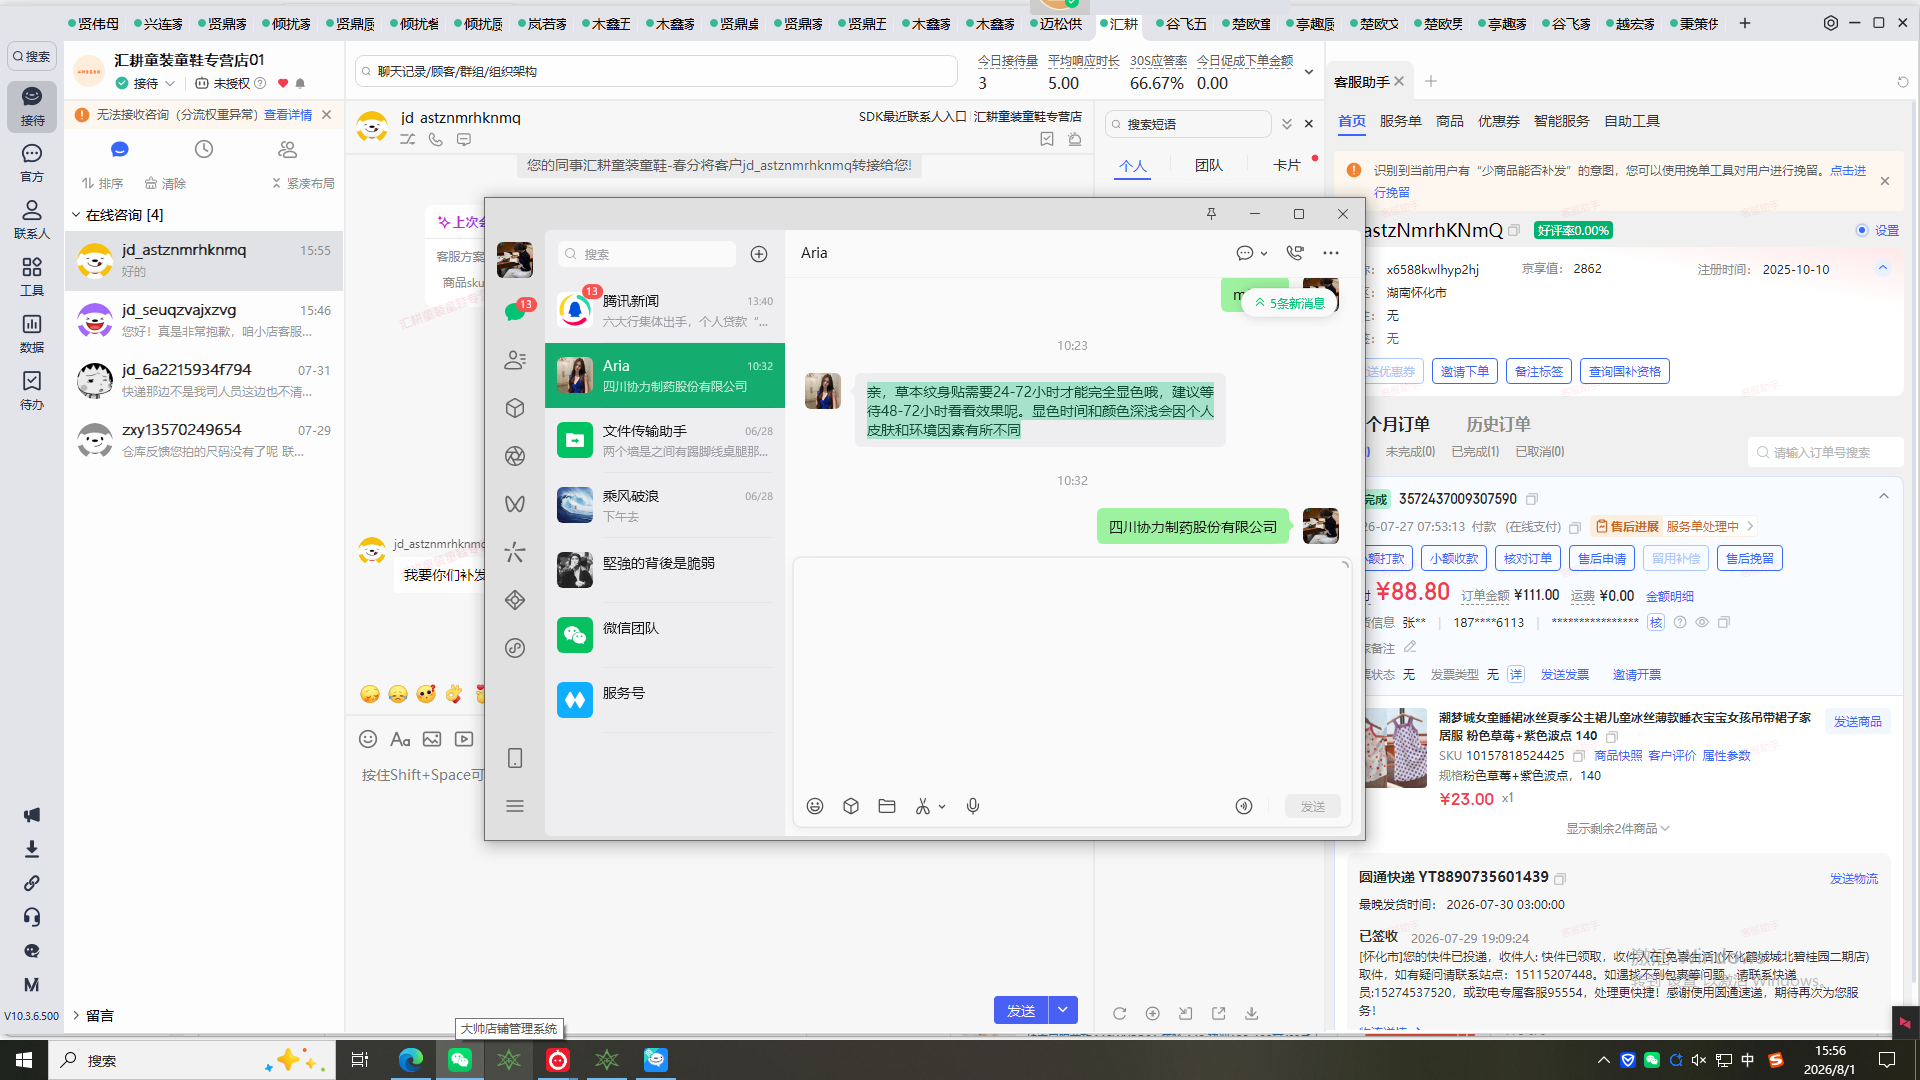Click 查询国补资格 button
Viewport: 1920px width, 1080px height.
[x=1625, y=371]
